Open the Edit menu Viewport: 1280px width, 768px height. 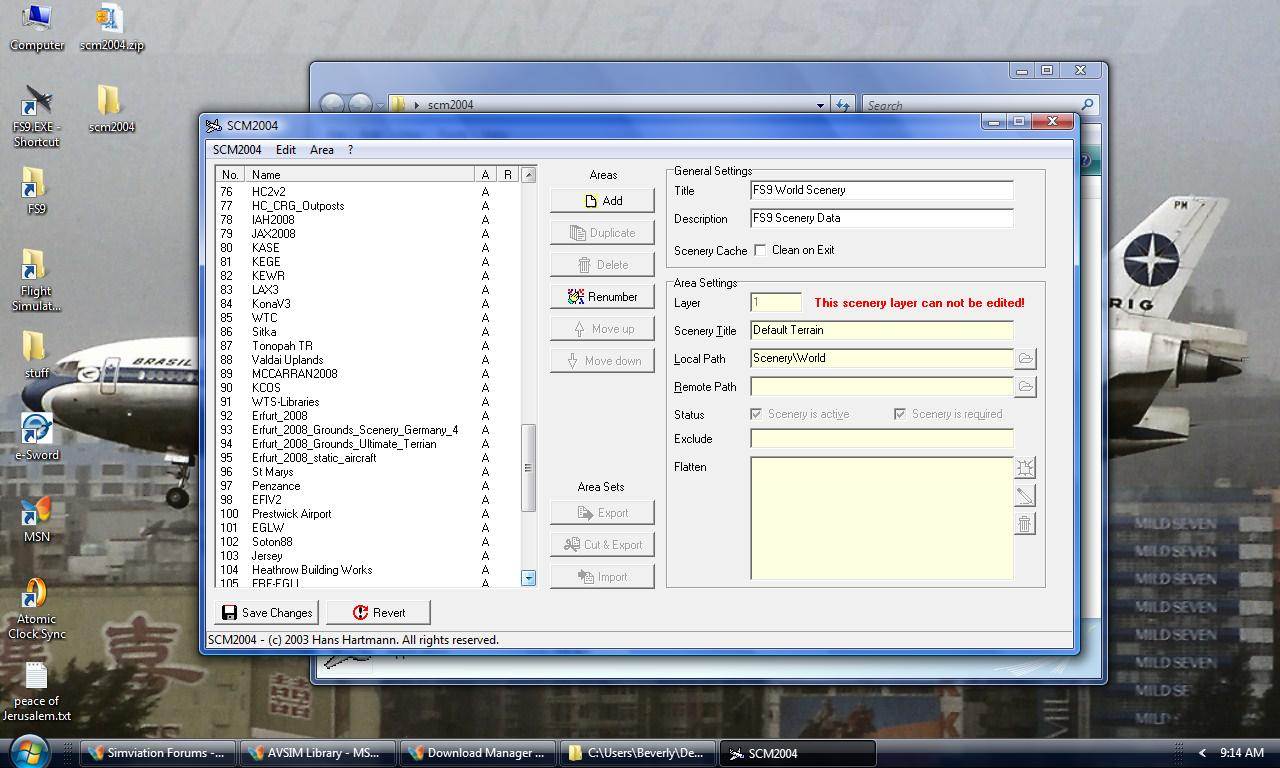[285, 150]
